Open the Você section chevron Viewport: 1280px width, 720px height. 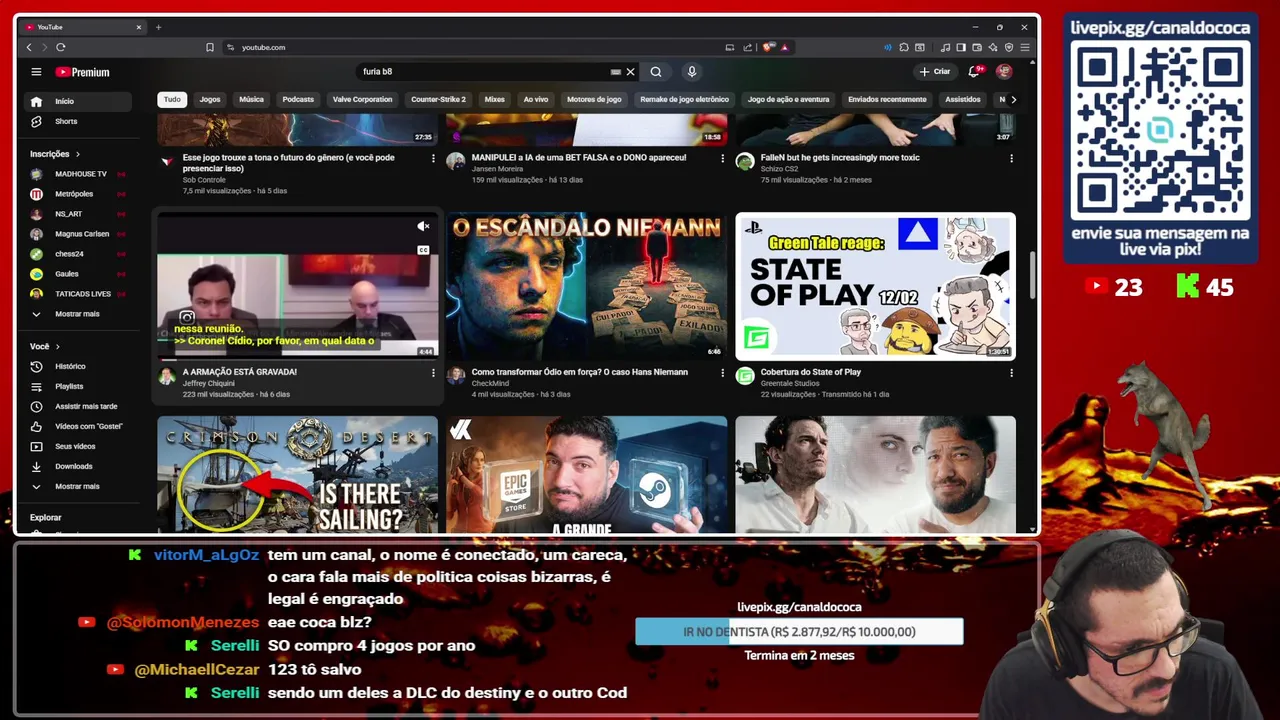click(57, 346)
